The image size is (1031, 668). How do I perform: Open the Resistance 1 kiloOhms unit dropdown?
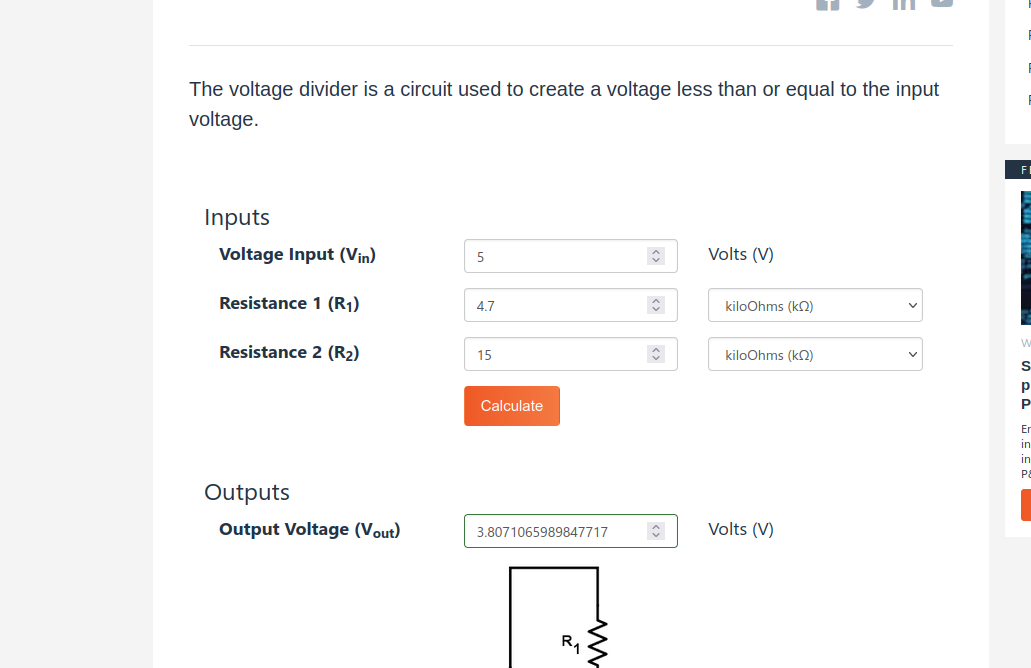tap(815, 306)
